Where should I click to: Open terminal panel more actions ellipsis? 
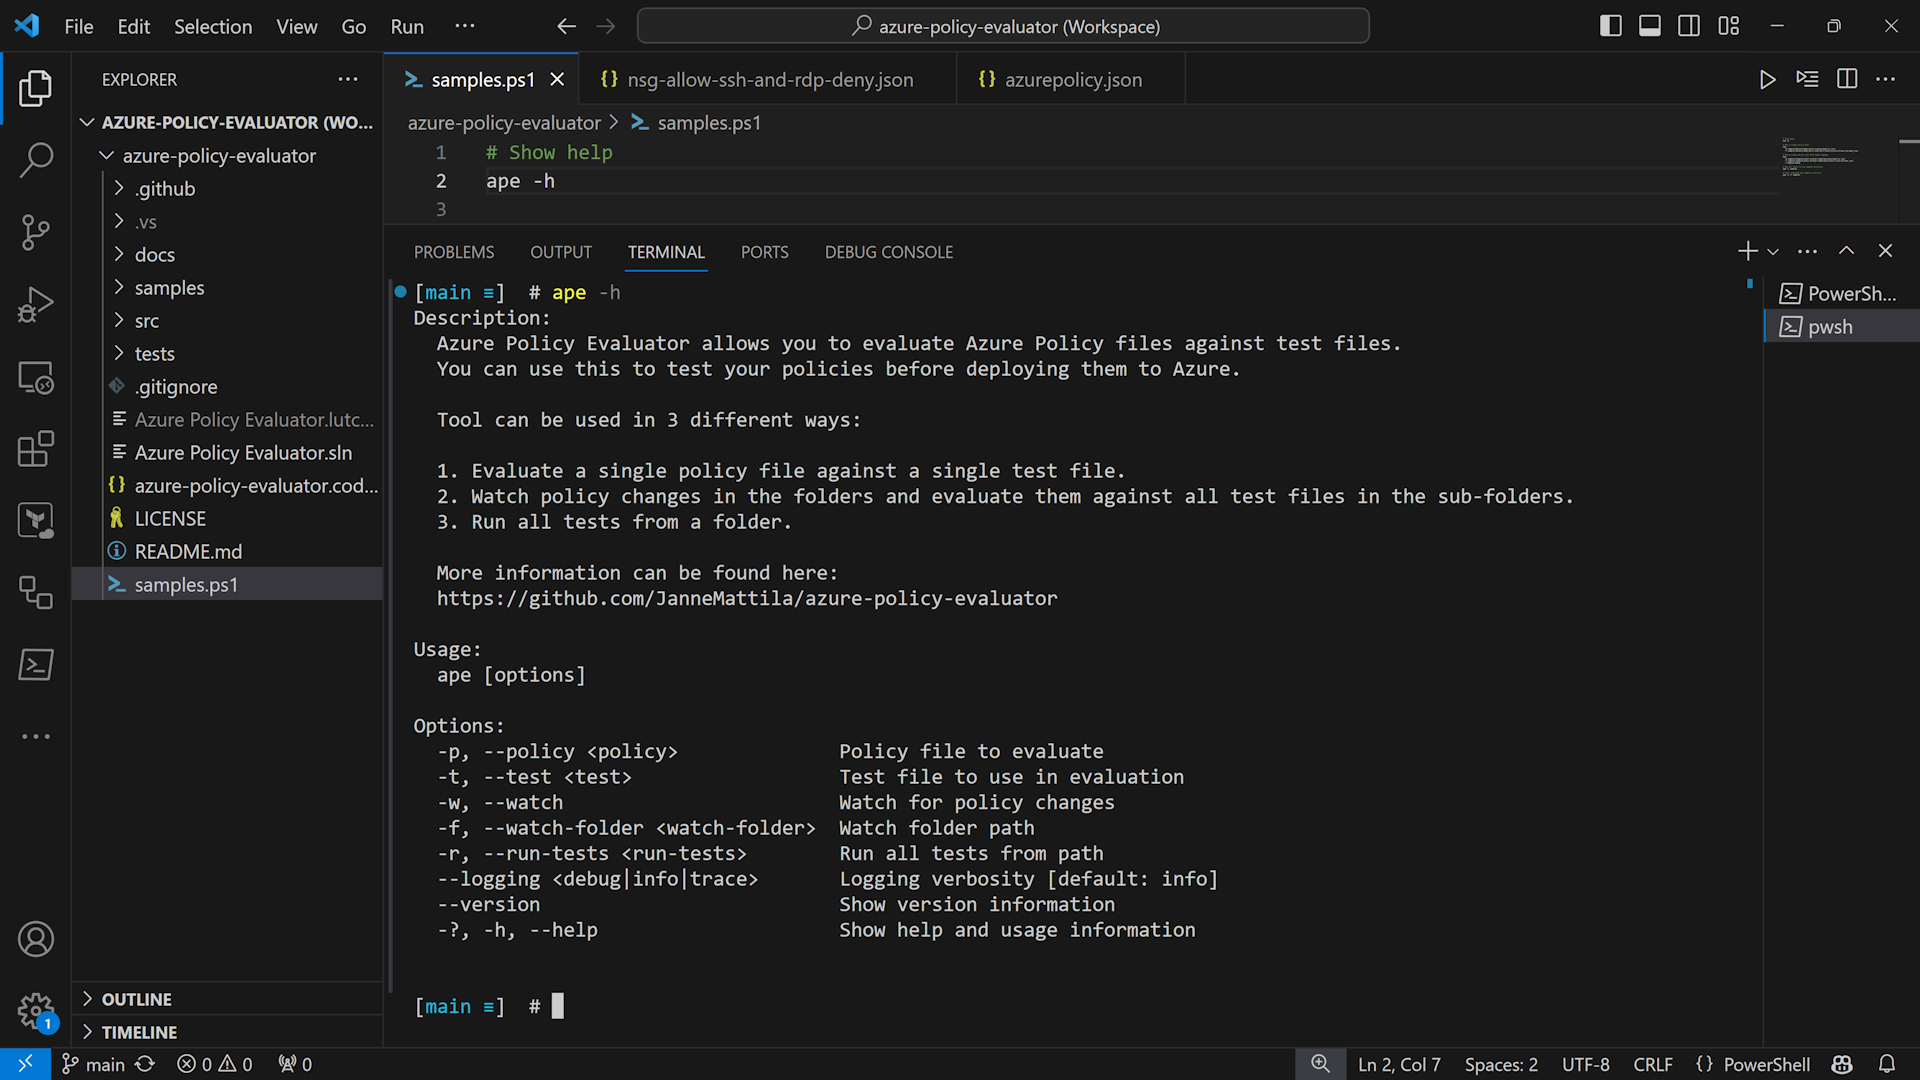click(x=1807, y=251)
